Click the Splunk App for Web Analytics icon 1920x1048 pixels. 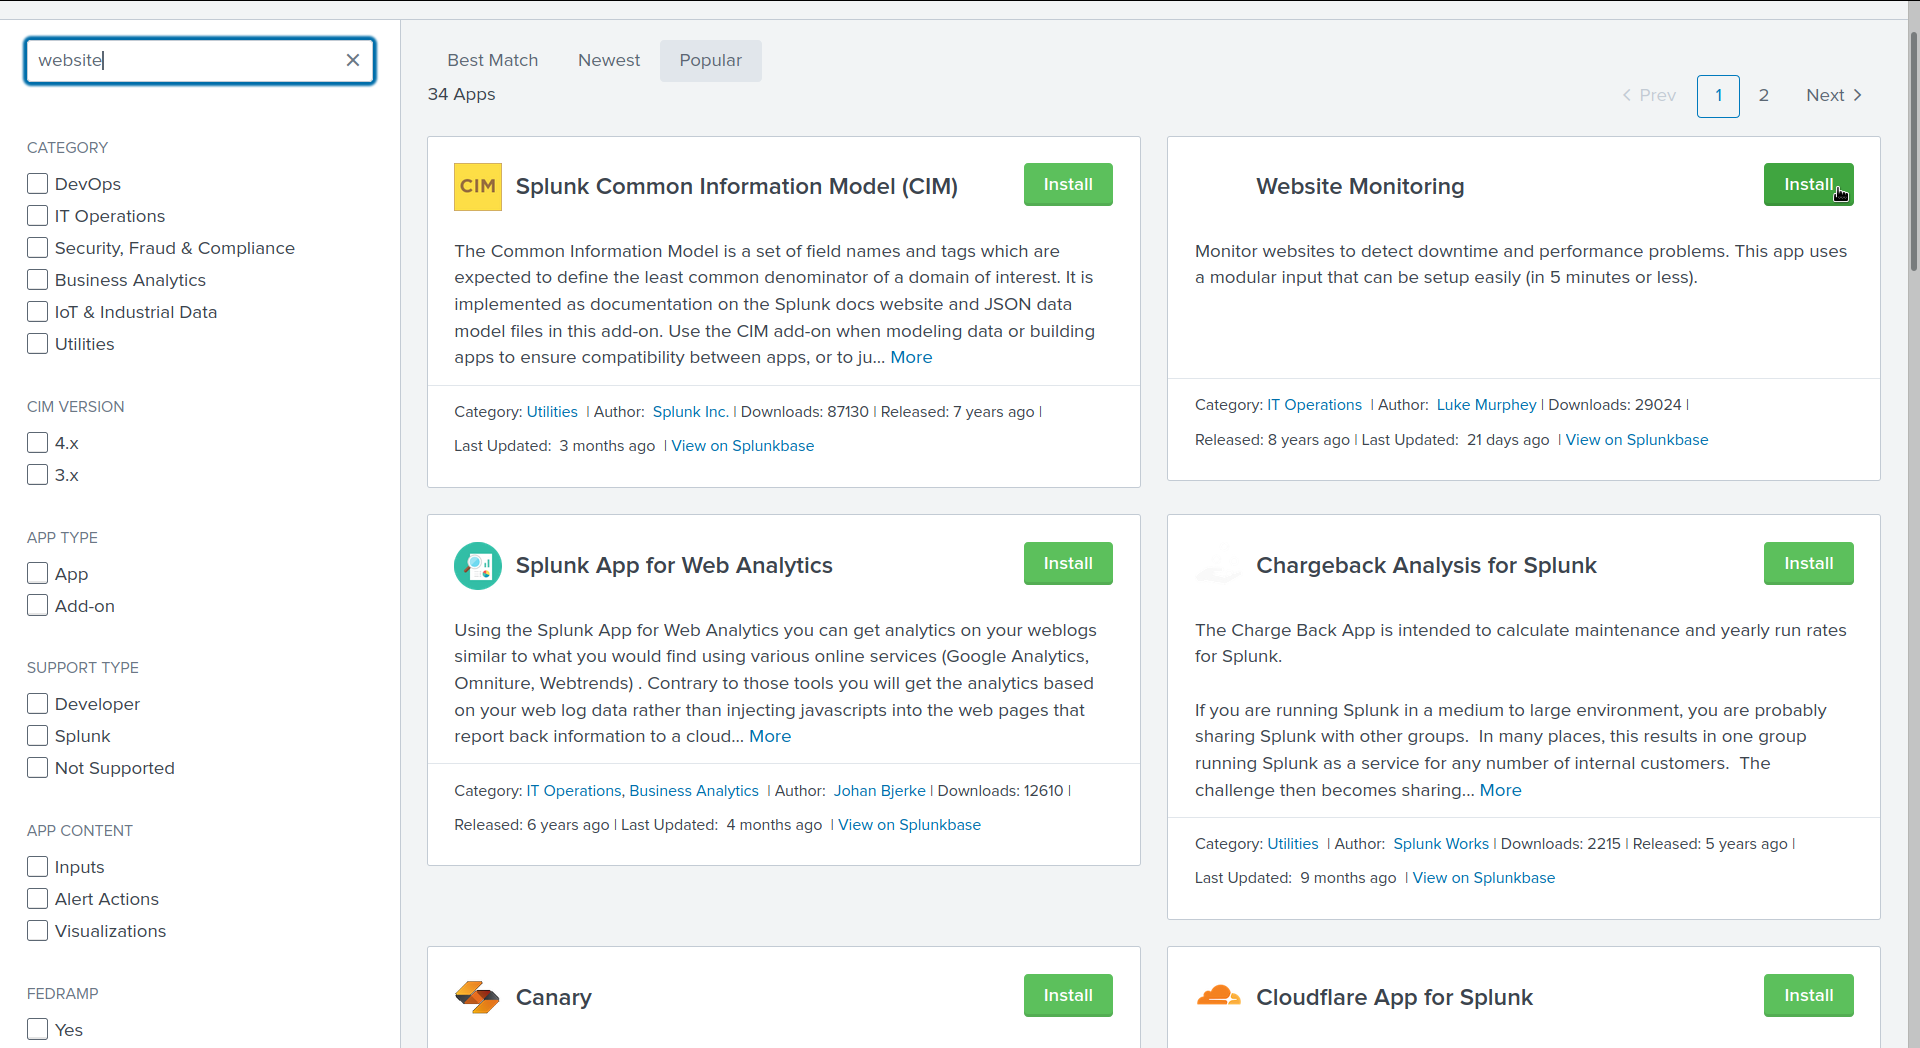(x=478, y=566)
